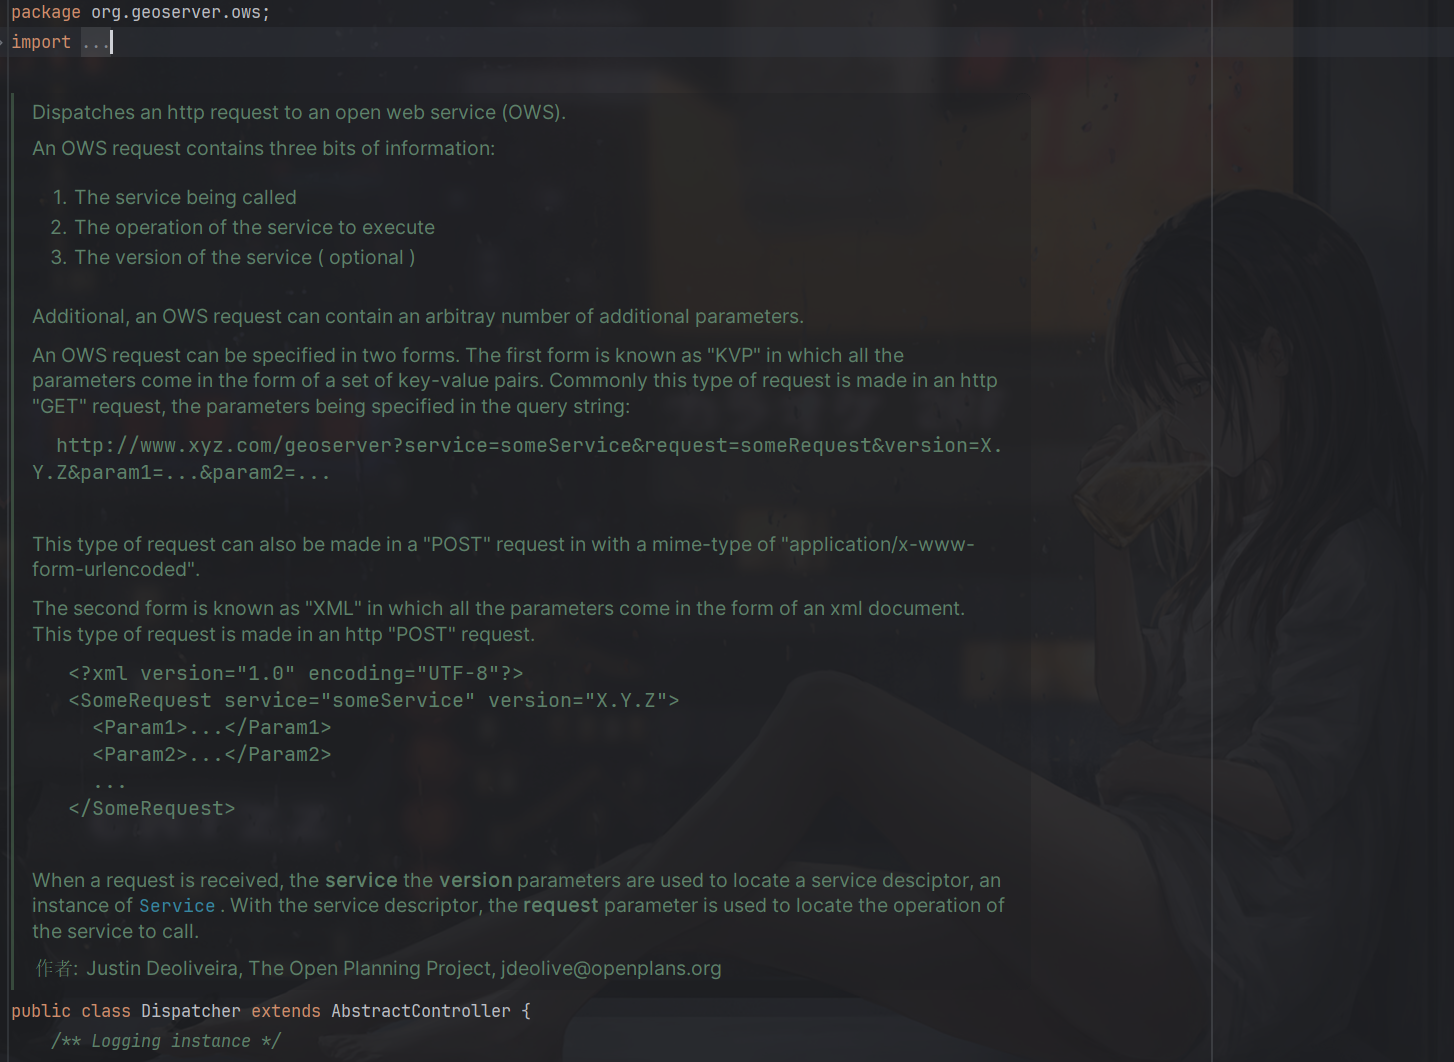Click list item 'The operation of the service to execute'
1454x1062 pixels.
(254, 227)
